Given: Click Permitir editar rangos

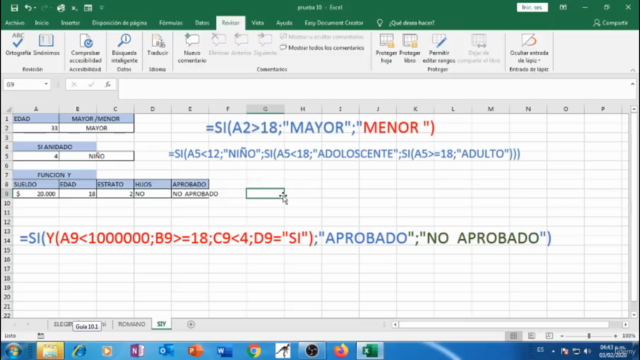Looking at the screenshot, I should click(439, 48).
